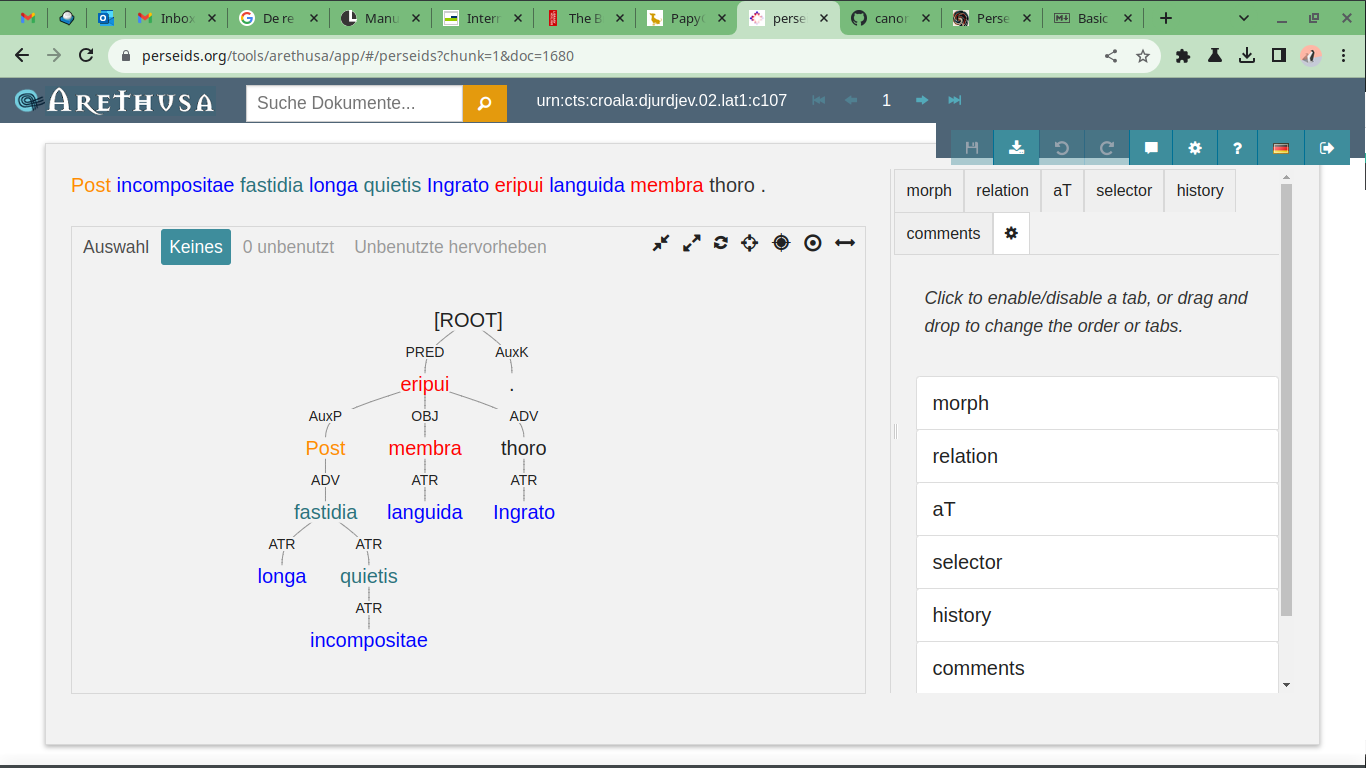Screen dimensions: 1366x768
Task: Toggle the selector tab list entry
Action: tap(1097, 562)
